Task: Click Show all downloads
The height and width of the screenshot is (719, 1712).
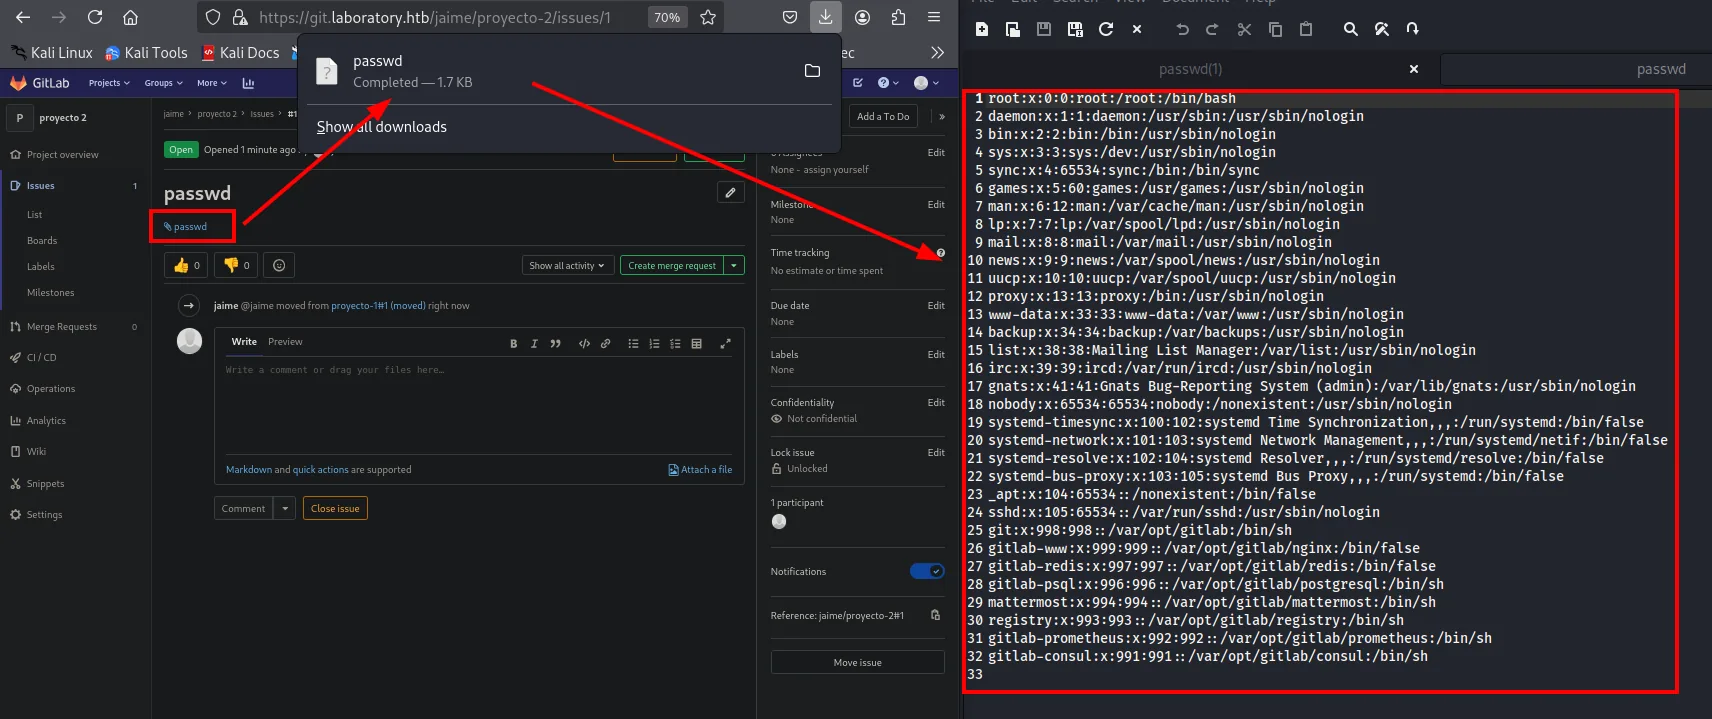Action: click(x=381, y=127)
